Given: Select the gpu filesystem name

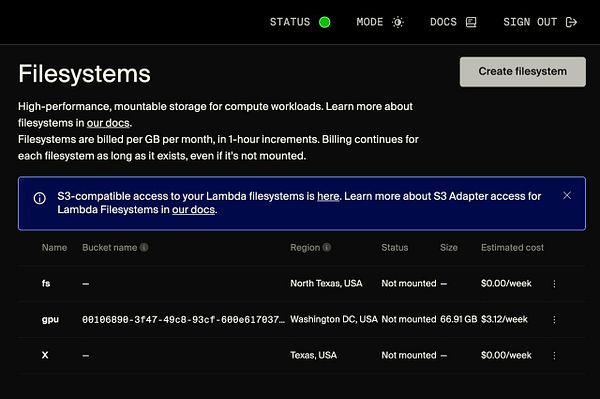Looking at the screenshot, I should point(50,319).
